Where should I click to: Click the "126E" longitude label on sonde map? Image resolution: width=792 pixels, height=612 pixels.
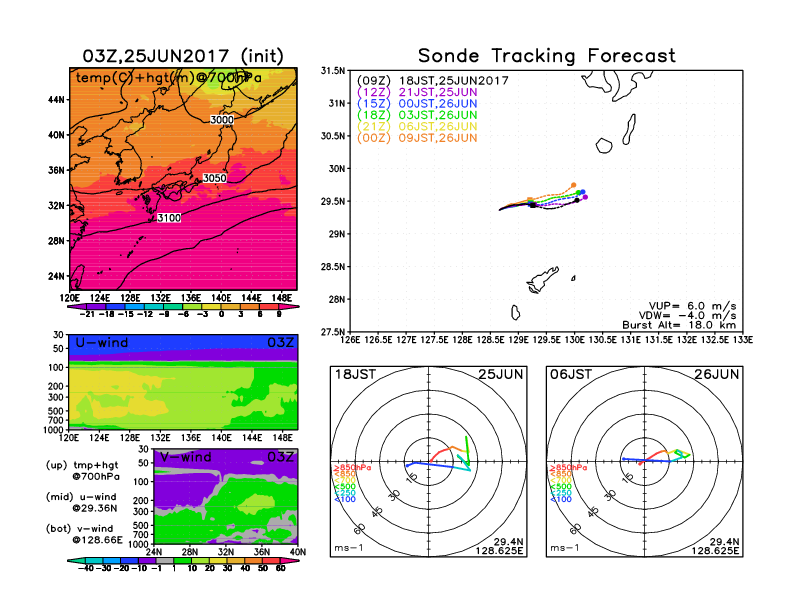pos(350,340)
